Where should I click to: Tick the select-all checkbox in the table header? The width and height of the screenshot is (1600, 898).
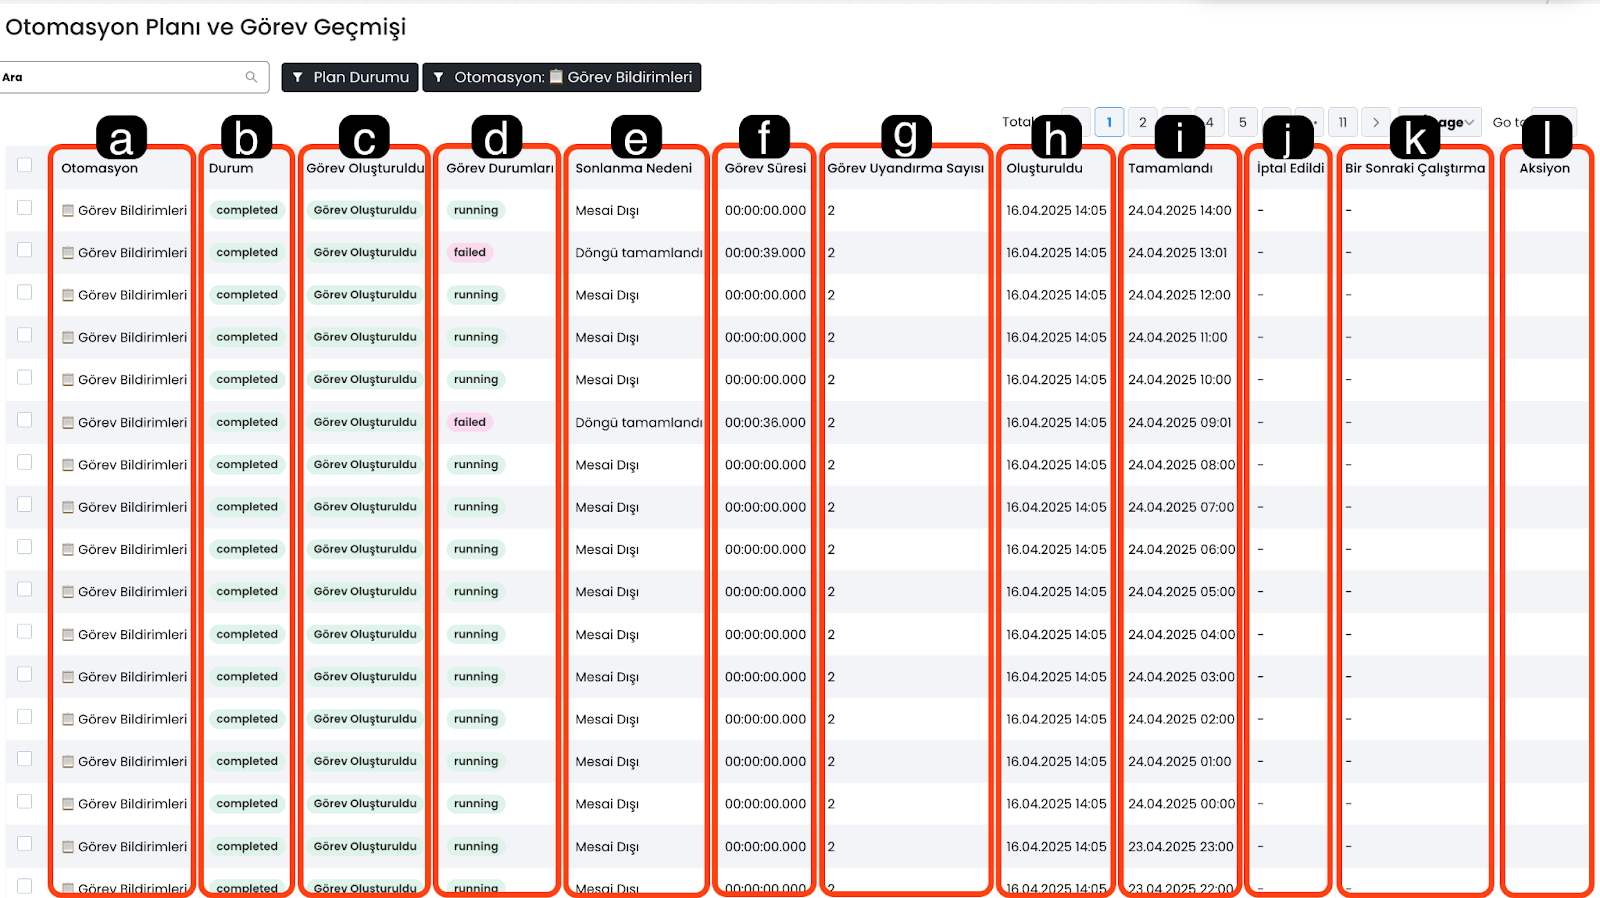25,166
